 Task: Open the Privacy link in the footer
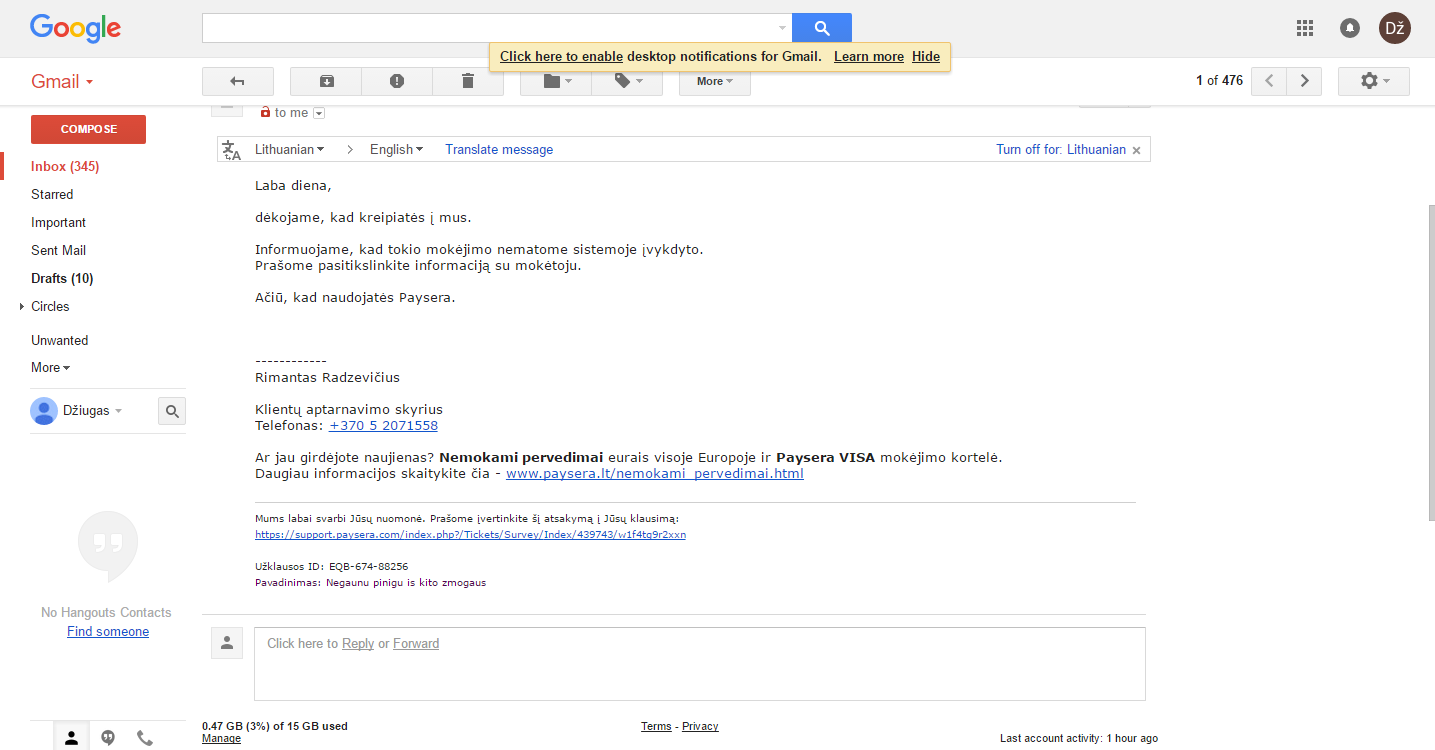[700, 727]
